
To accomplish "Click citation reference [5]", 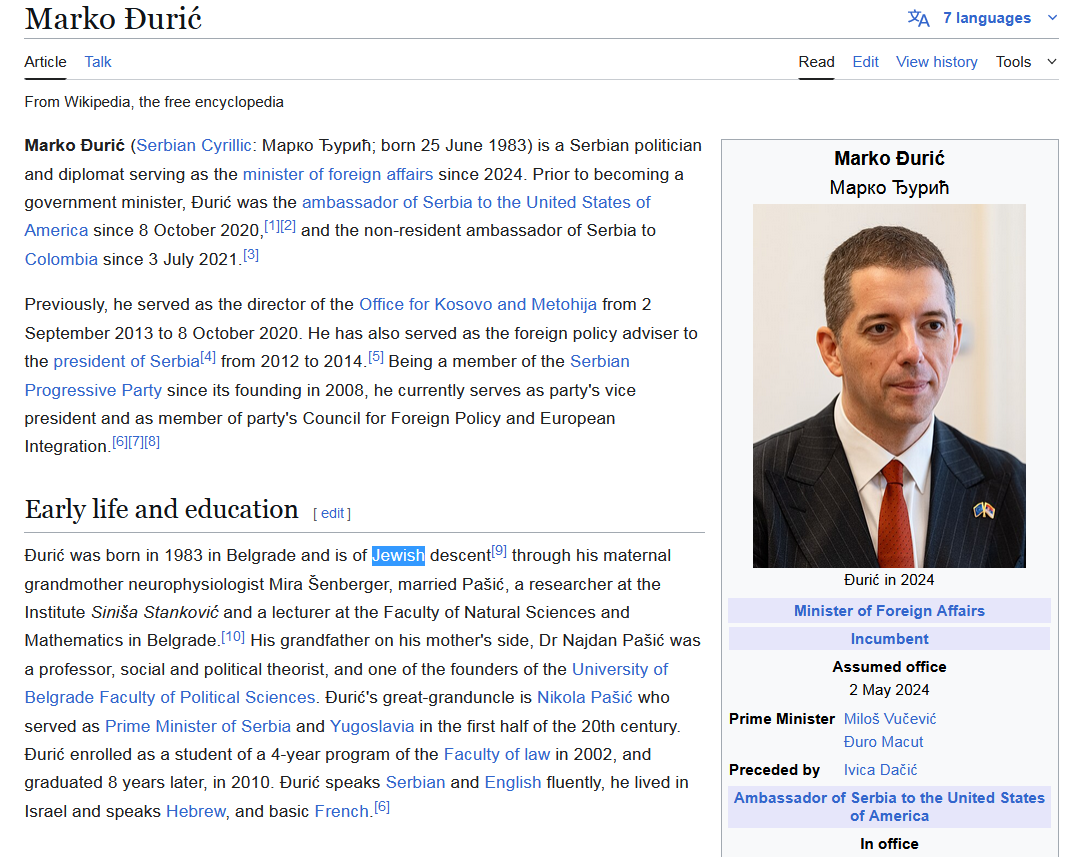I will tap(375, 357).
